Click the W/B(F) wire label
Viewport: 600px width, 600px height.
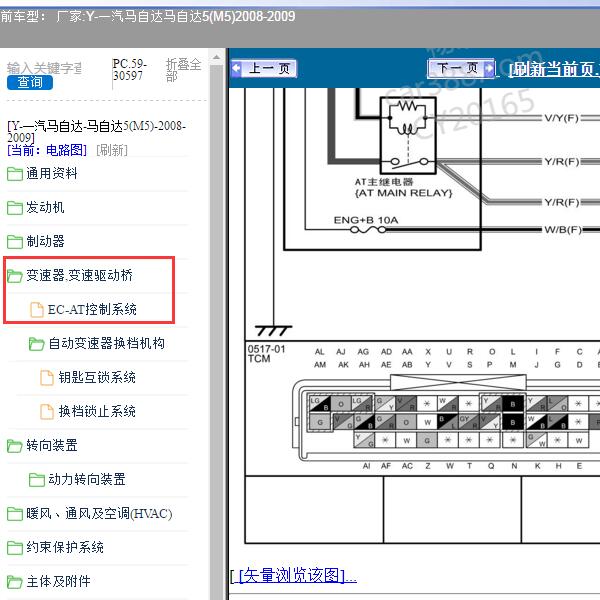(563, 230)
